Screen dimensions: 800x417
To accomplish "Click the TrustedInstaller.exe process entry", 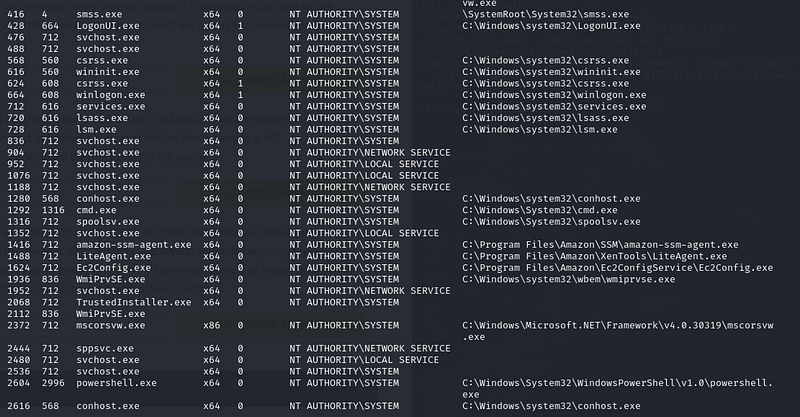I will (134, 302).
